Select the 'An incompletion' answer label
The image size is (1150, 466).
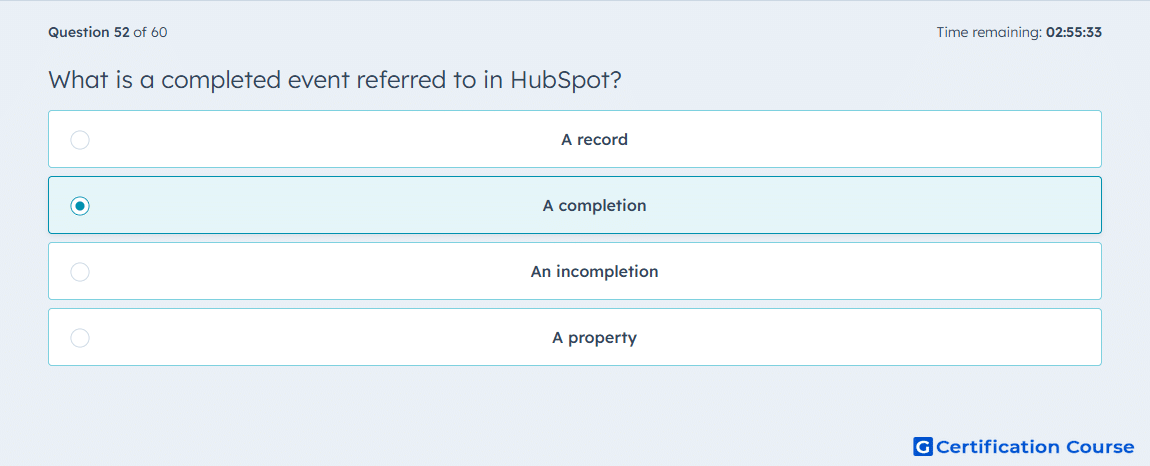594,272
